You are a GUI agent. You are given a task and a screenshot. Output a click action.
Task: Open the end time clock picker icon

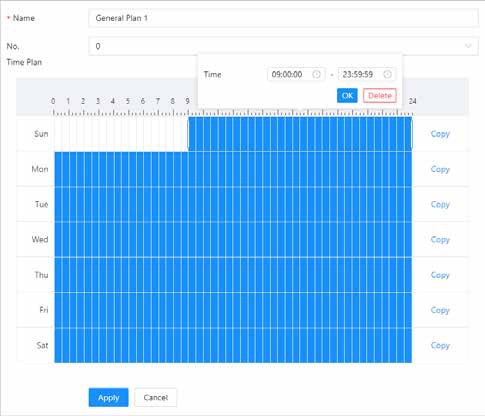[387, 74]
